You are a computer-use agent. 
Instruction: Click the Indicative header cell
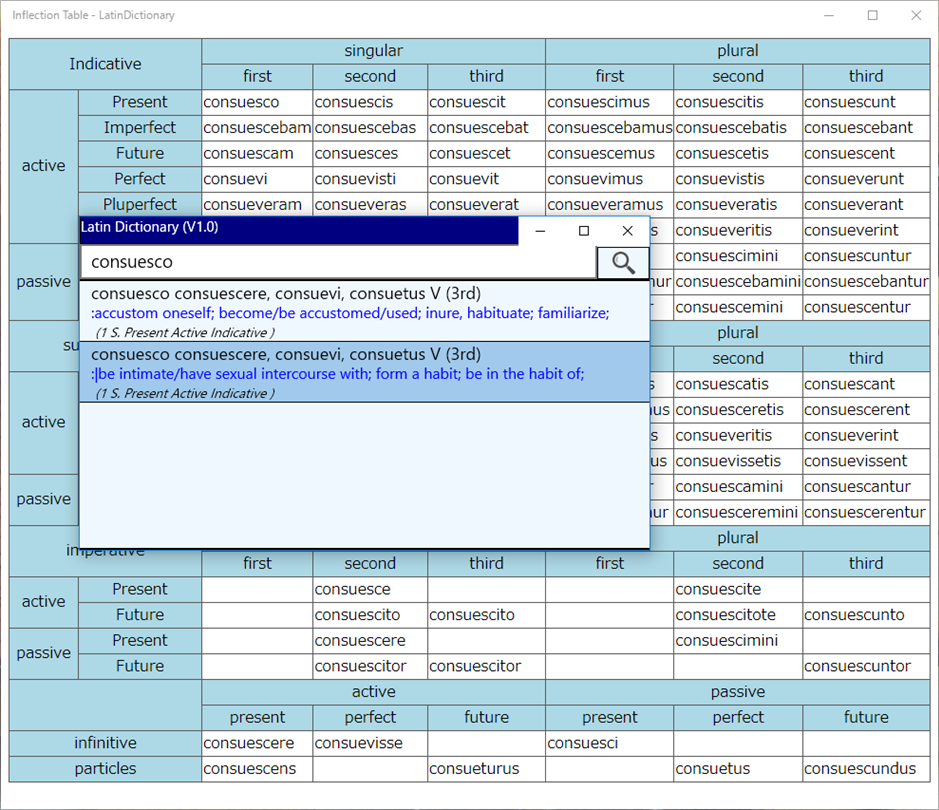pos(105,64)
